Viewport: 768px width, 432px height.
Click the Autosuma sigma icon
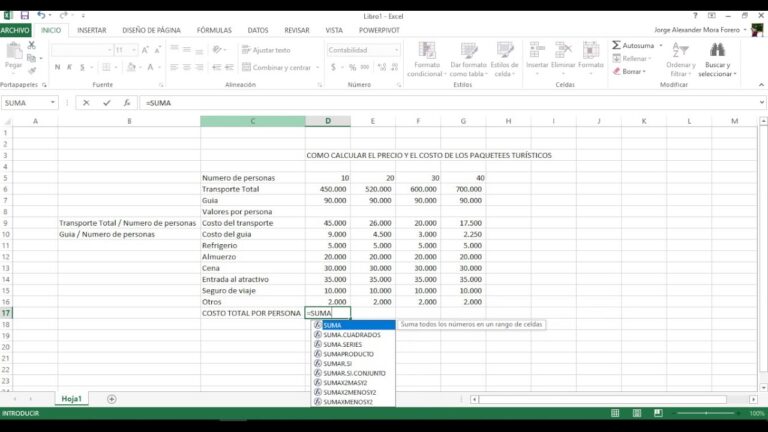click(x=615, y=46)
